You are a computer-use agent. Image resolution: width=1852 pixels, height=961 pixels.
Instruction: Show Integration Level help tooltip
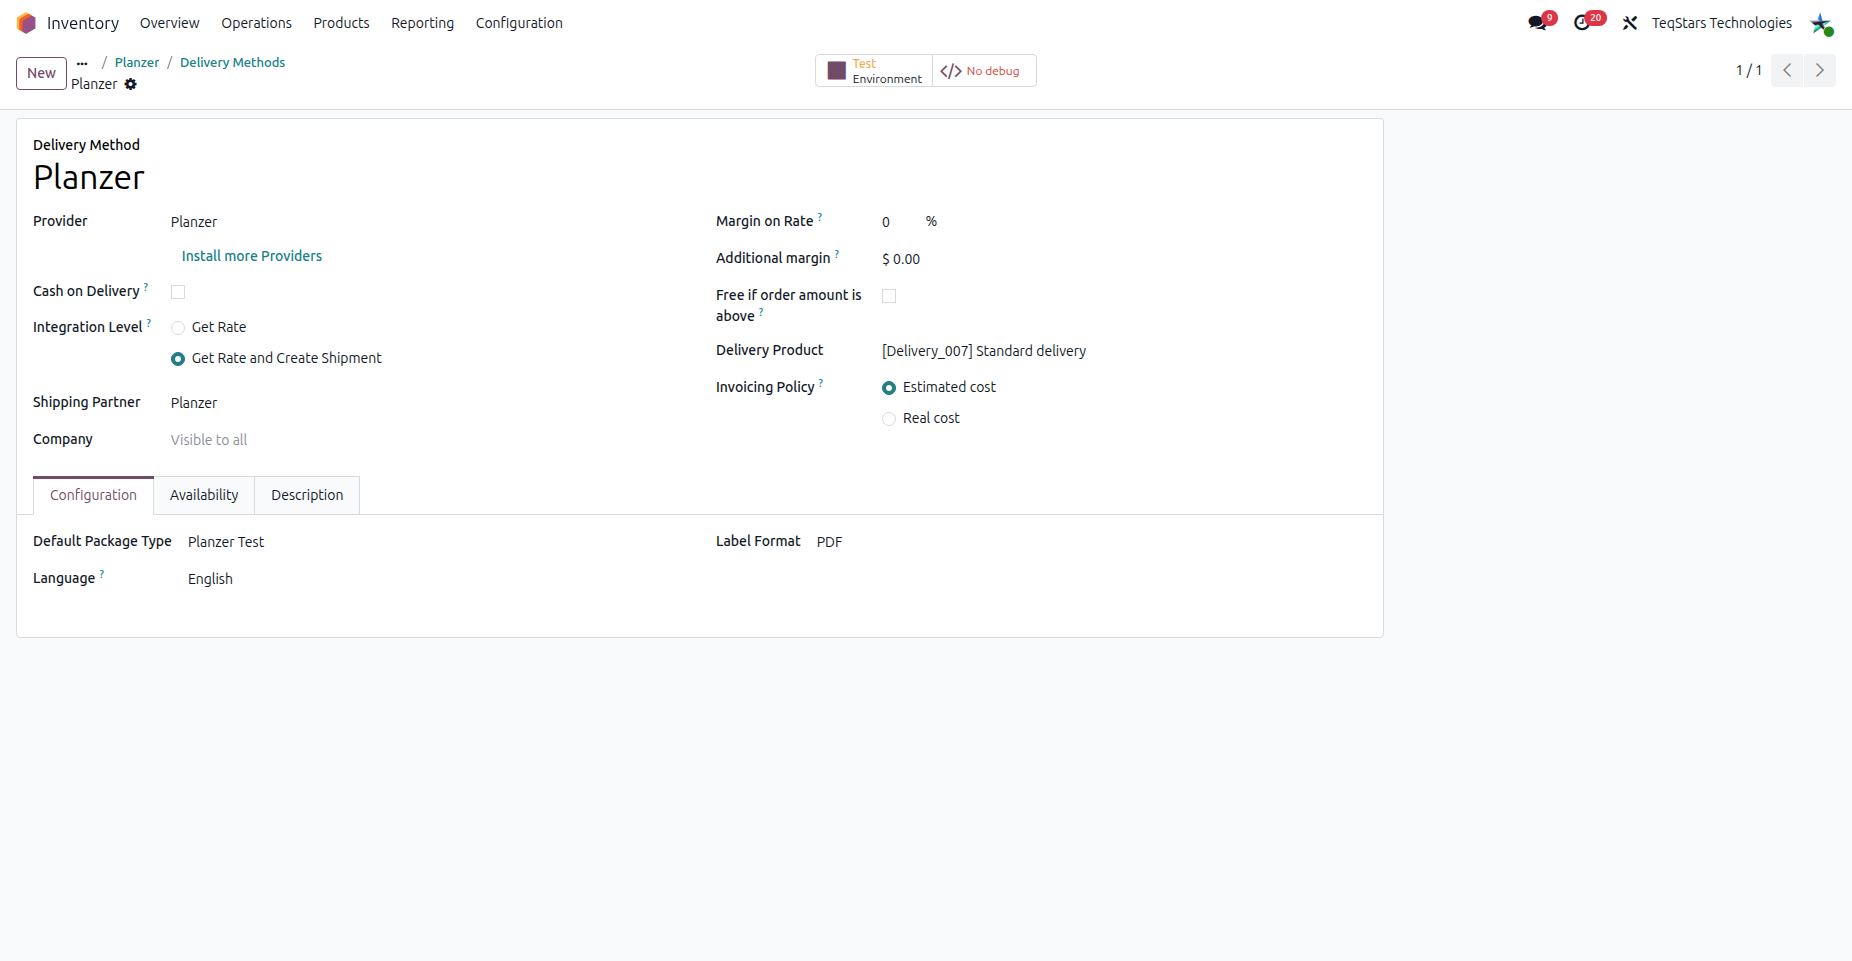(x=149, y=322)
